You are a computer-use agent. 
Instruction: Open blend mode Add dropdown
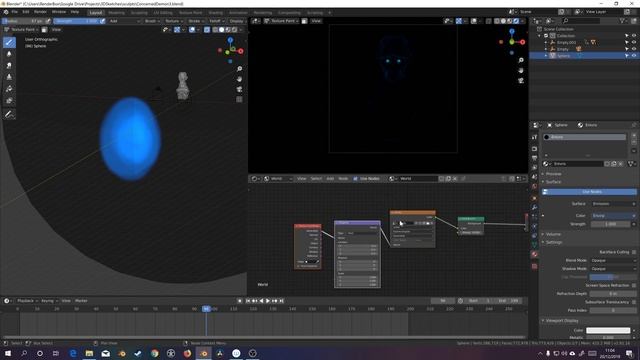[x=124, y=21]
